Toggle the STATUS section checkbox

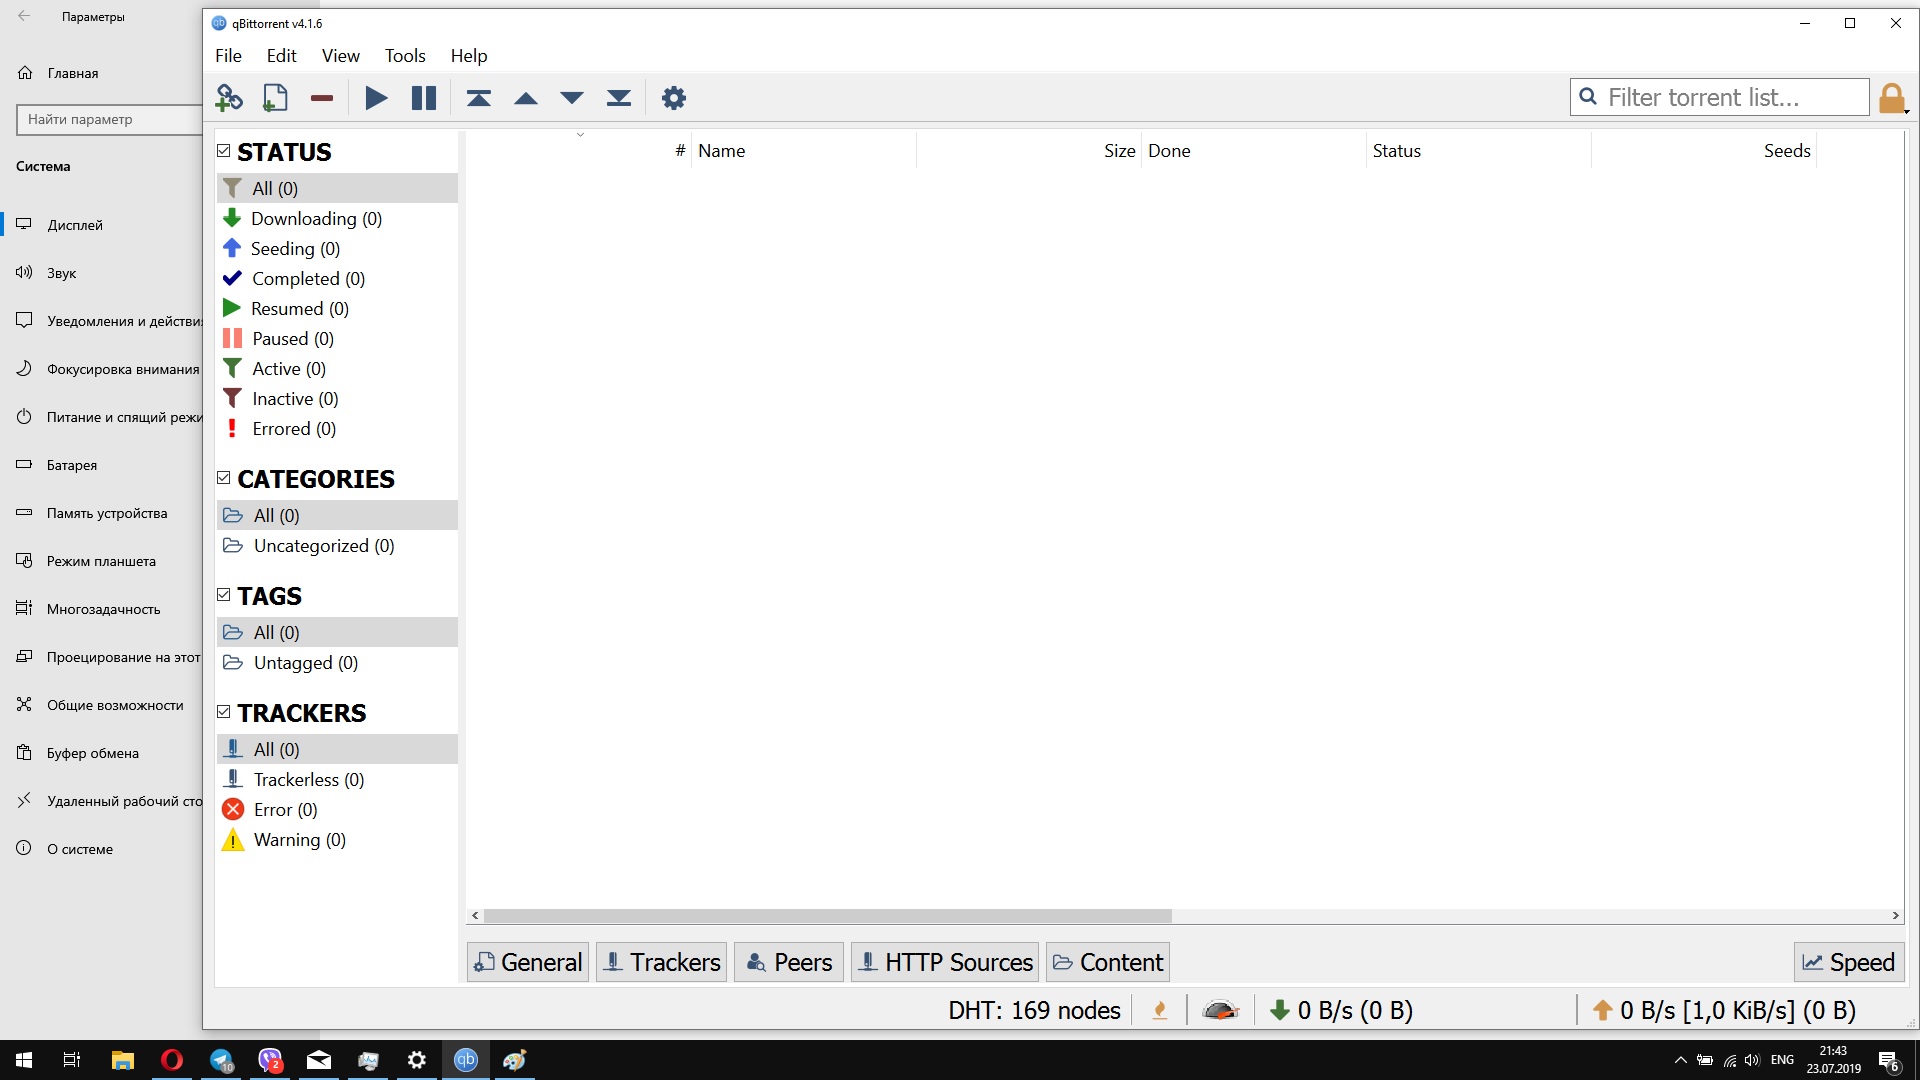(x=223, y=149)
